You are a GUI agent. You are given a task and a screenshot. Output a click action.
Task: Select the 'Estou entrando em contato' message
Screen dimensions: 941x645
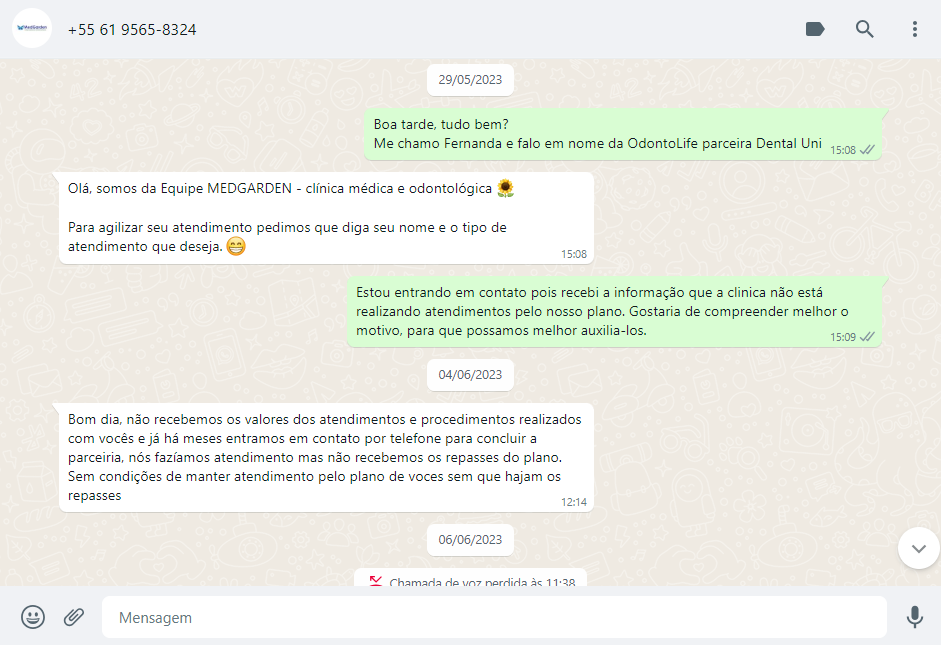(x=614, y=312)
